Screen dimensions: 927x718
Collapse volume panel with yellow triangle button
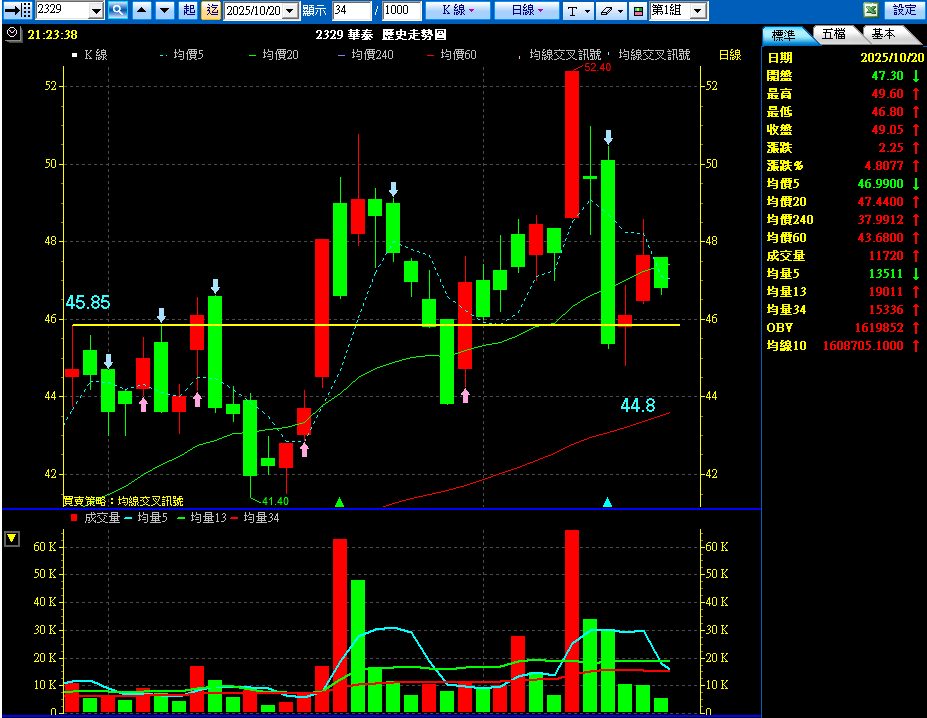pos(12,539)
